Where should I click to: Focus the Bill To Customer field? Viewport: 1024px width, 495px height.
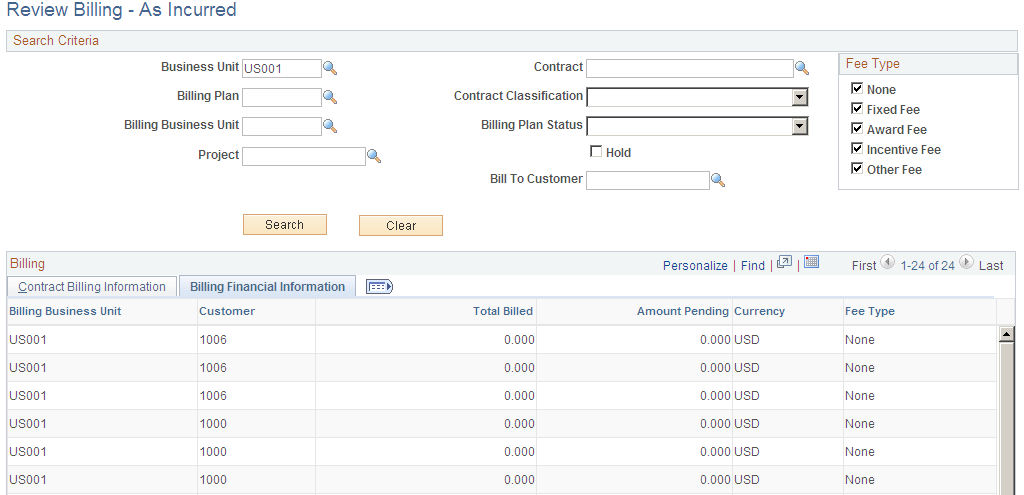[x=647, y=180]
